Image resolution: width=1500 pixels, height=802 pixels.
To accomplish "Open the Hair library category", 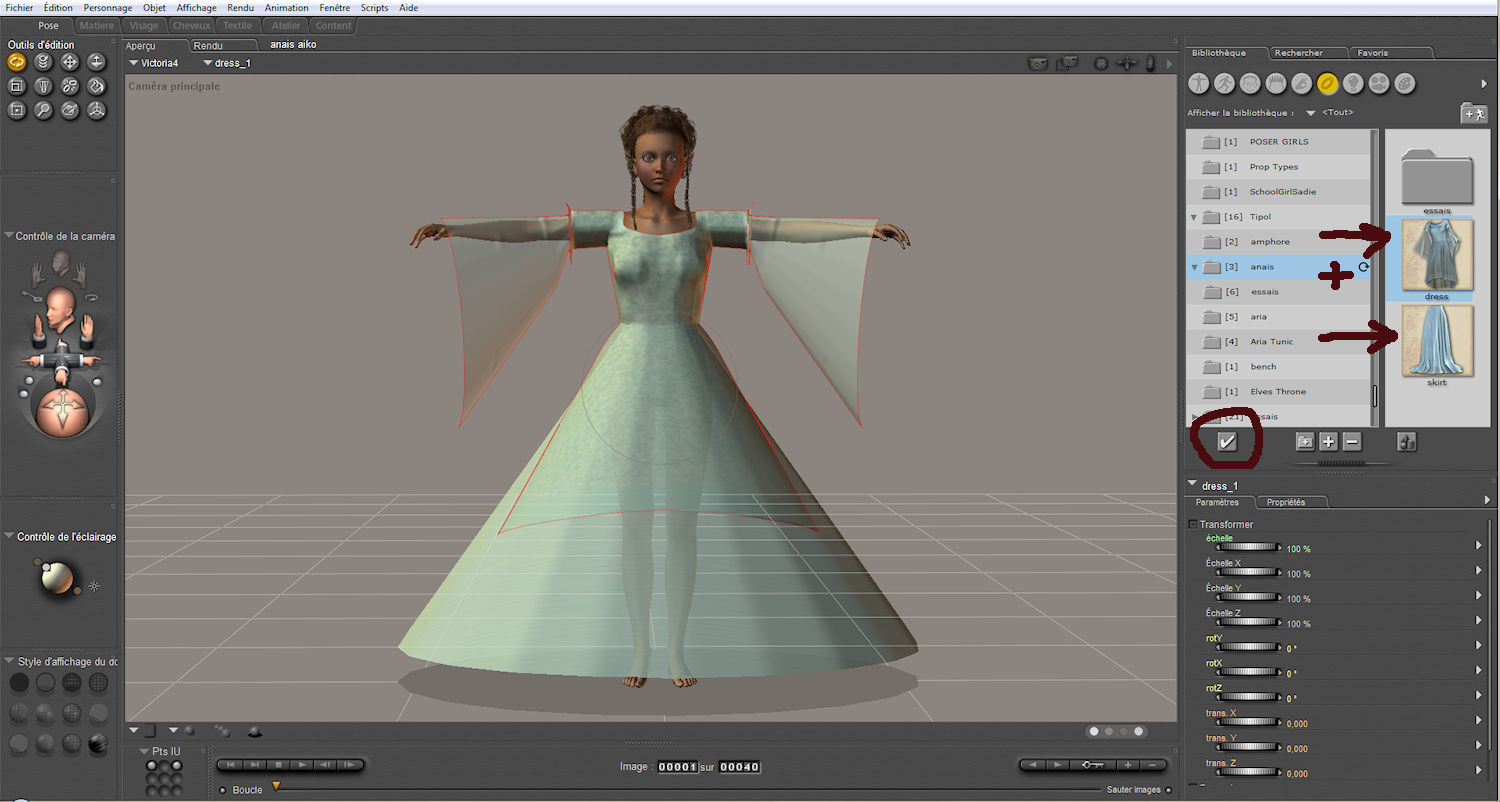I will (1276, 83).
